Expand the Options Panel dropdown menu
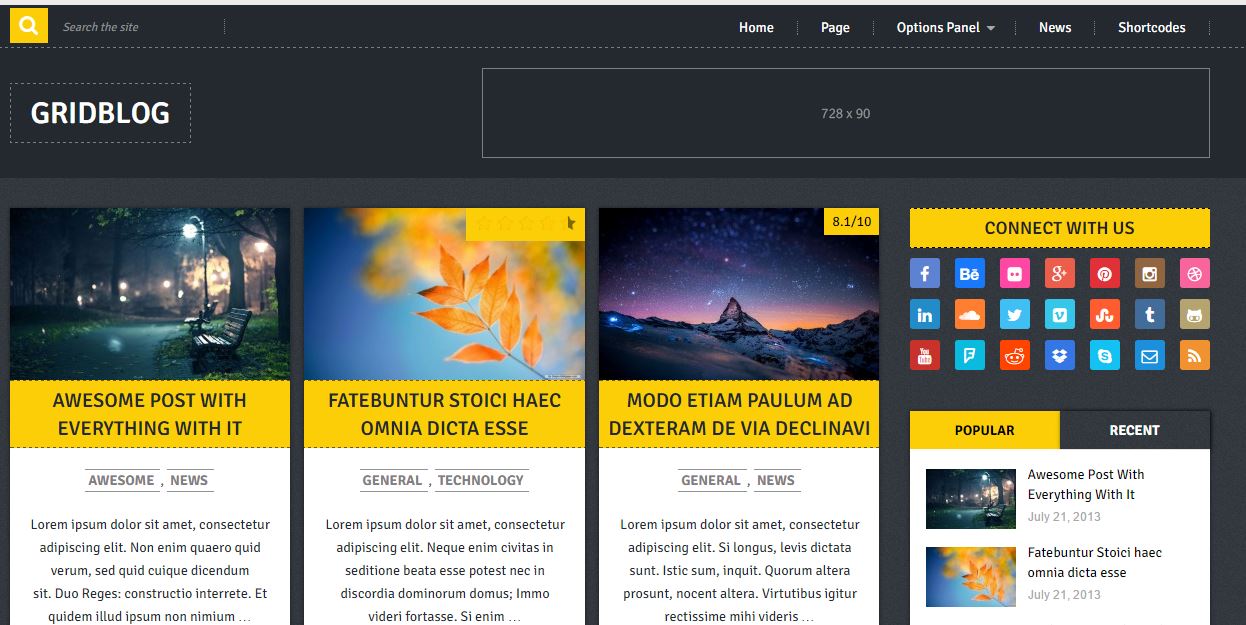 945,27
